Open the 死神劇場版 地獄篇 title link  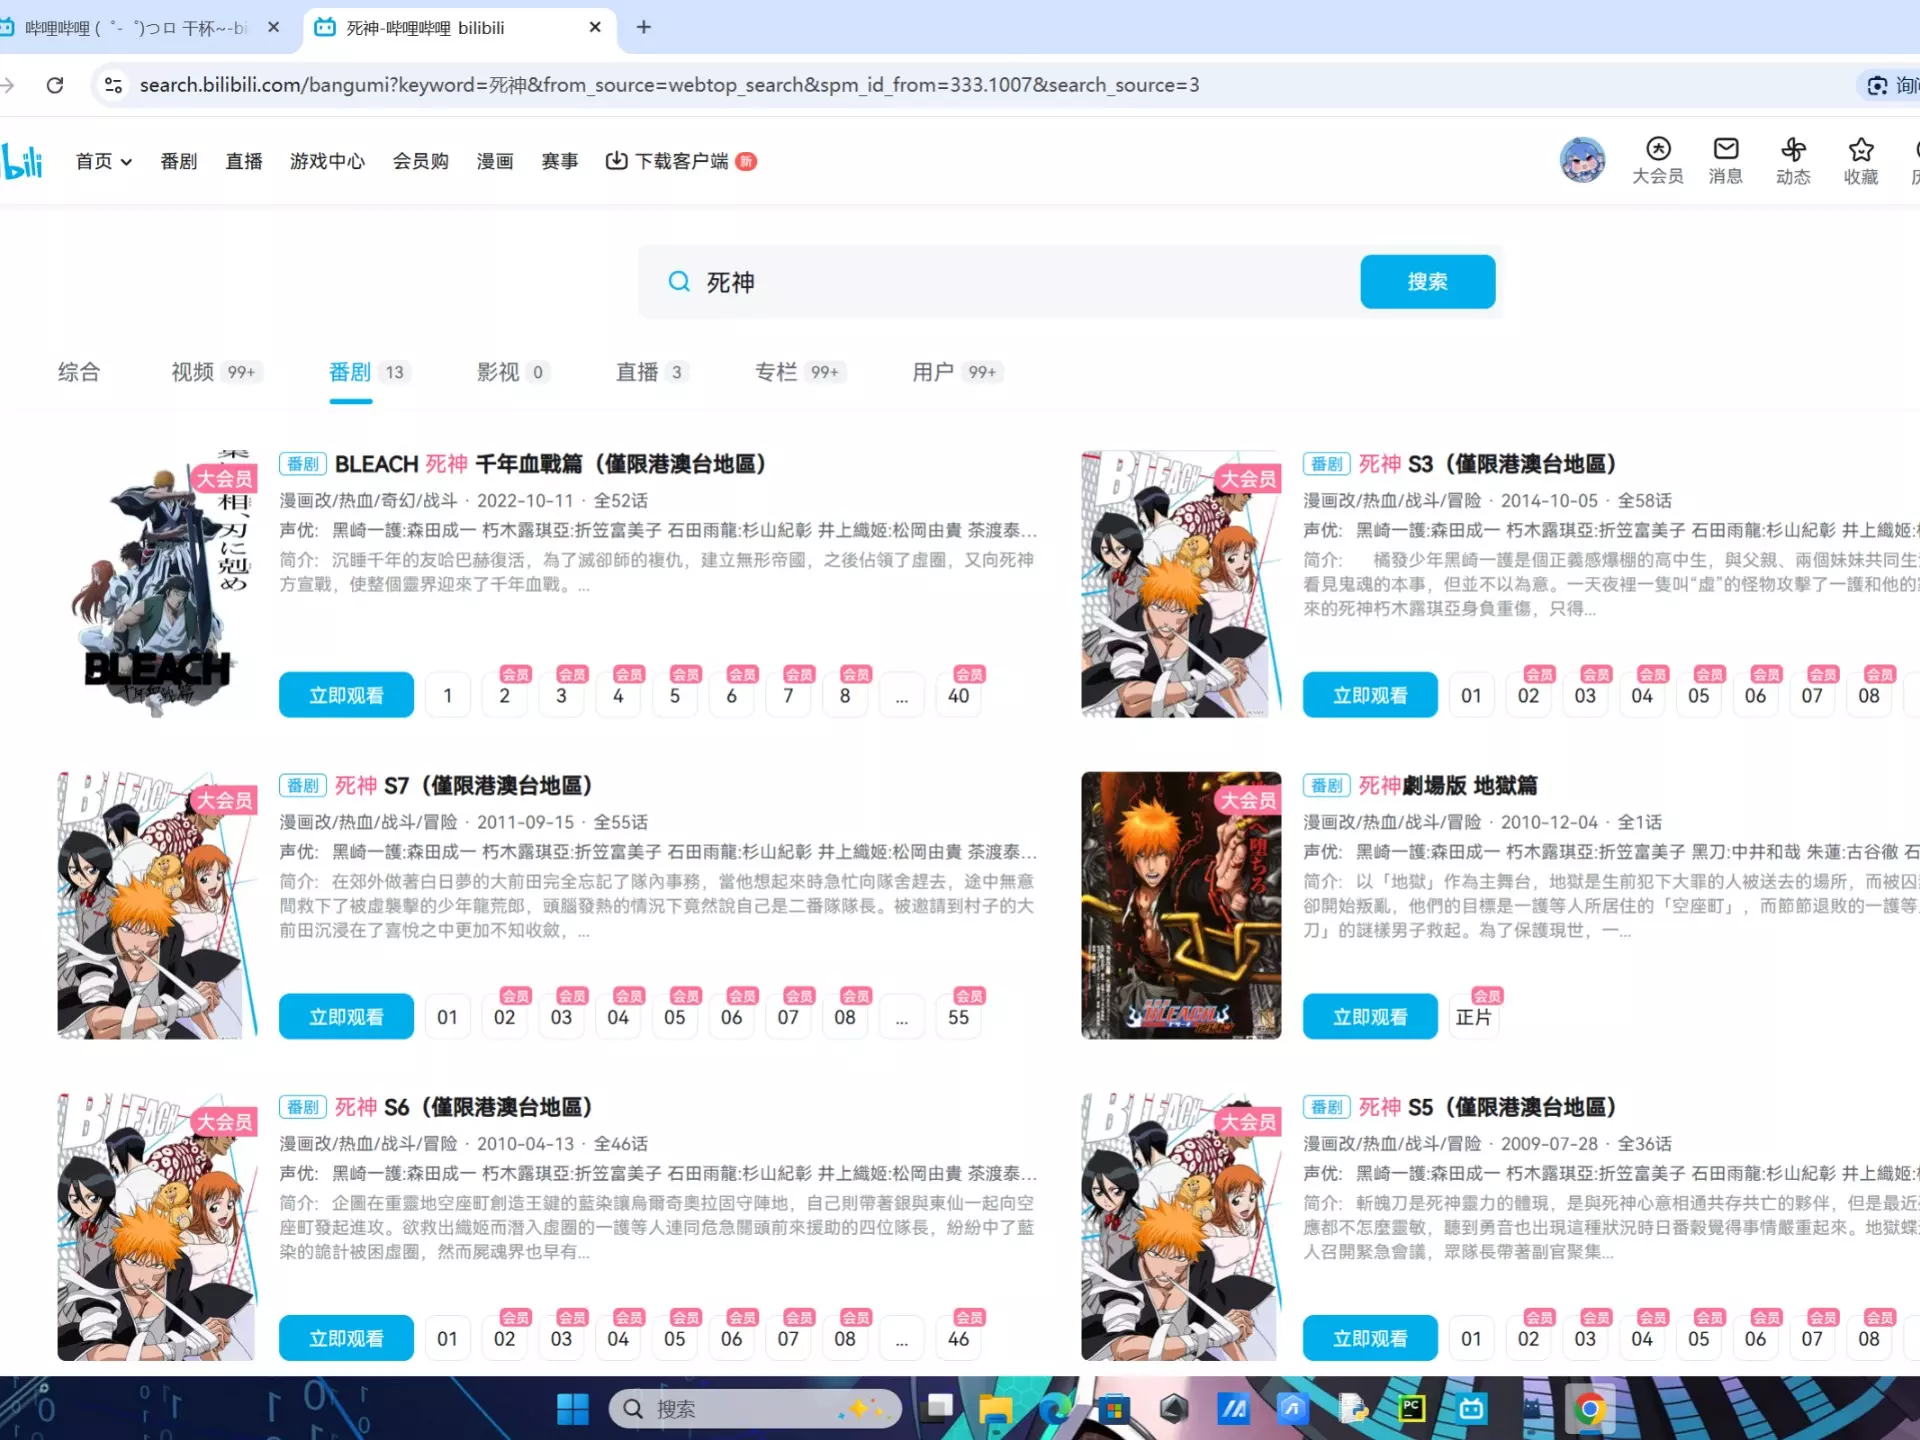[x=1447, y=786]
